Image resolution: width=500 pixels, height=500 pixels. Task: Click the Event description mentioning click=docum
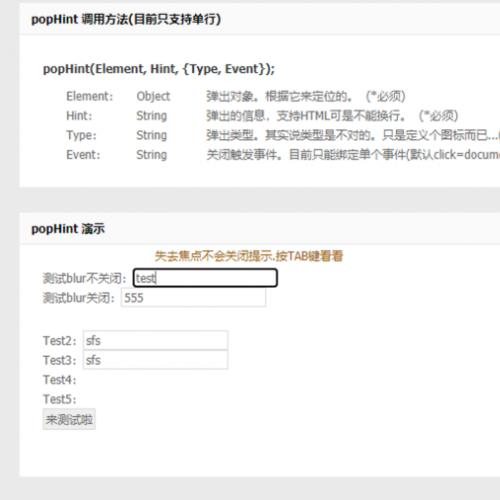[353, 155]
